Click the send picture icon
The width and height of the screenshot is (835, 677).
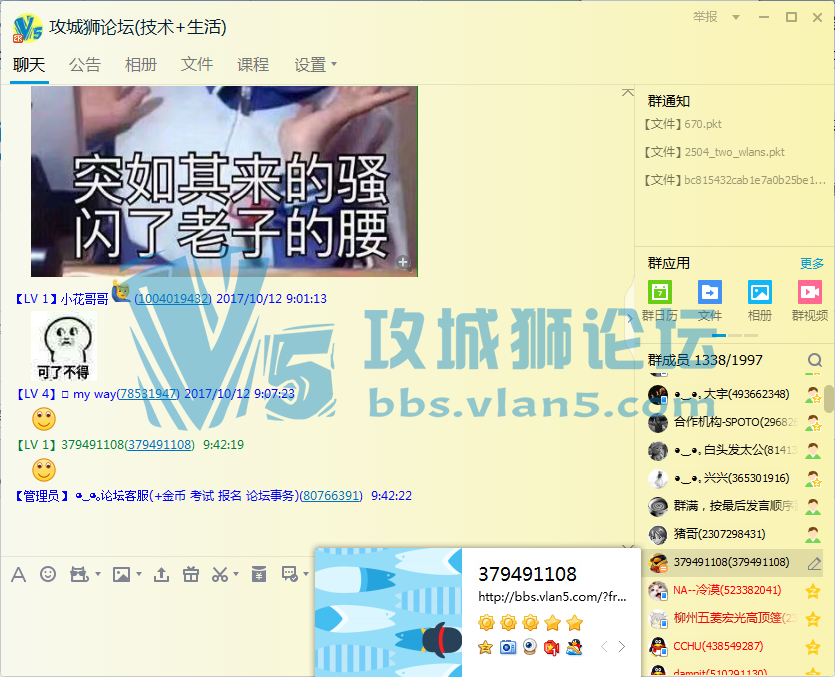tap(121, 574)
